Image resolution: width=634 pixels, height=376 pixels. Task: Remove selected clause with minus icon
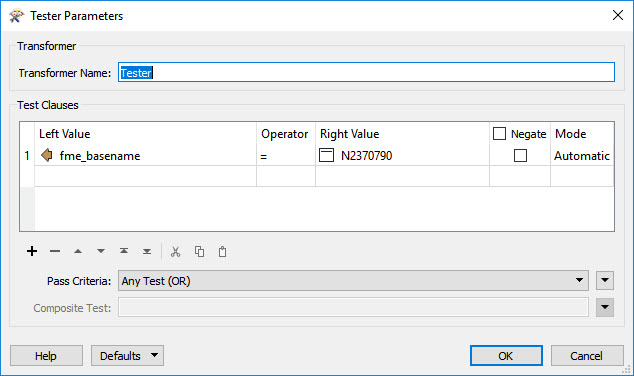55,251
